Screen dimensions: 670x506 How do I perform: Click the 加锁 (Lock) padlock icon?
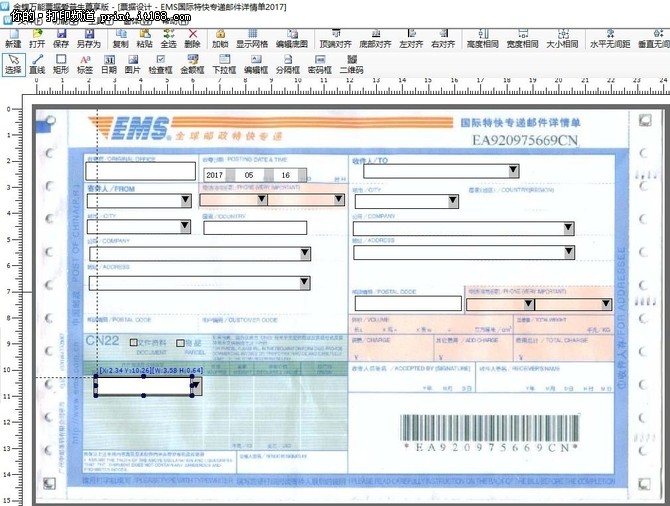pos(220,38)
